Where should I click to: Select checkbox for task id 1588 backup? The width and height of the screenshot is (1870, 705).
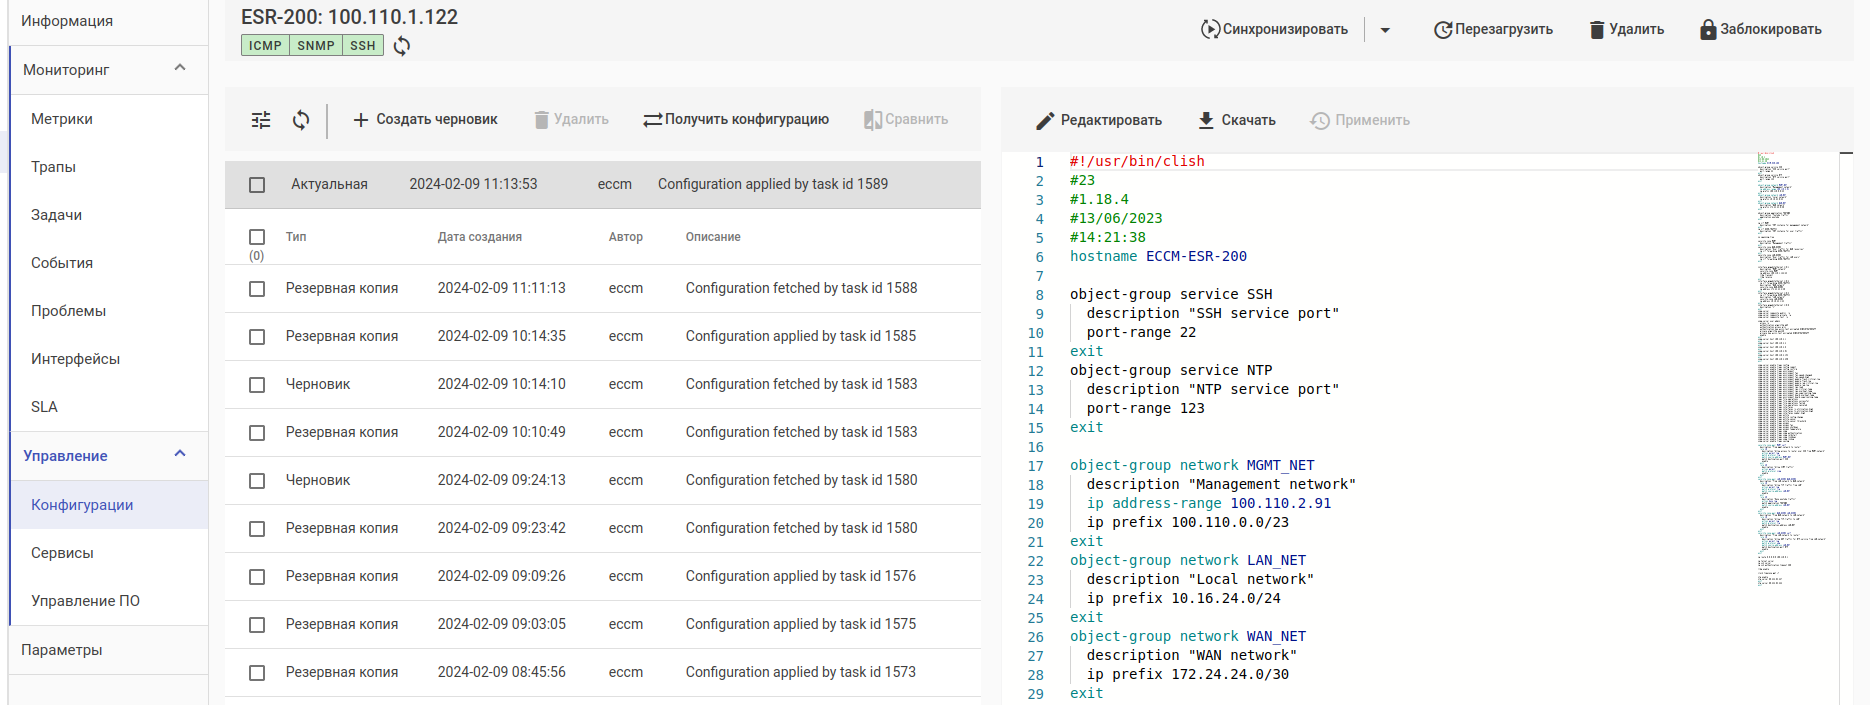(257, 289)
